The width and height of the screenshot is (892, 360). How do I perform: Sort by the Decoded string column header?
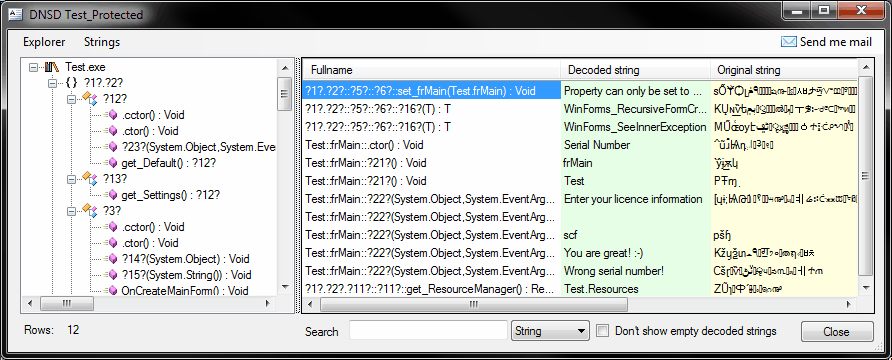635,71
